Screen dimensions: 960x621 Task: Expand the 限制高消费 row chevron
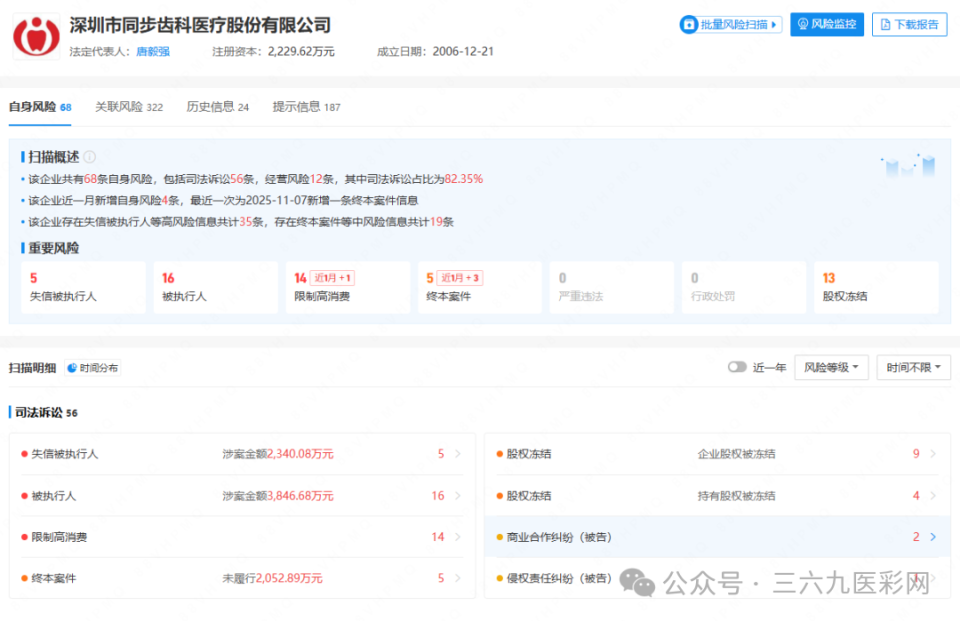pyautogui.click(x=457, y=536)
